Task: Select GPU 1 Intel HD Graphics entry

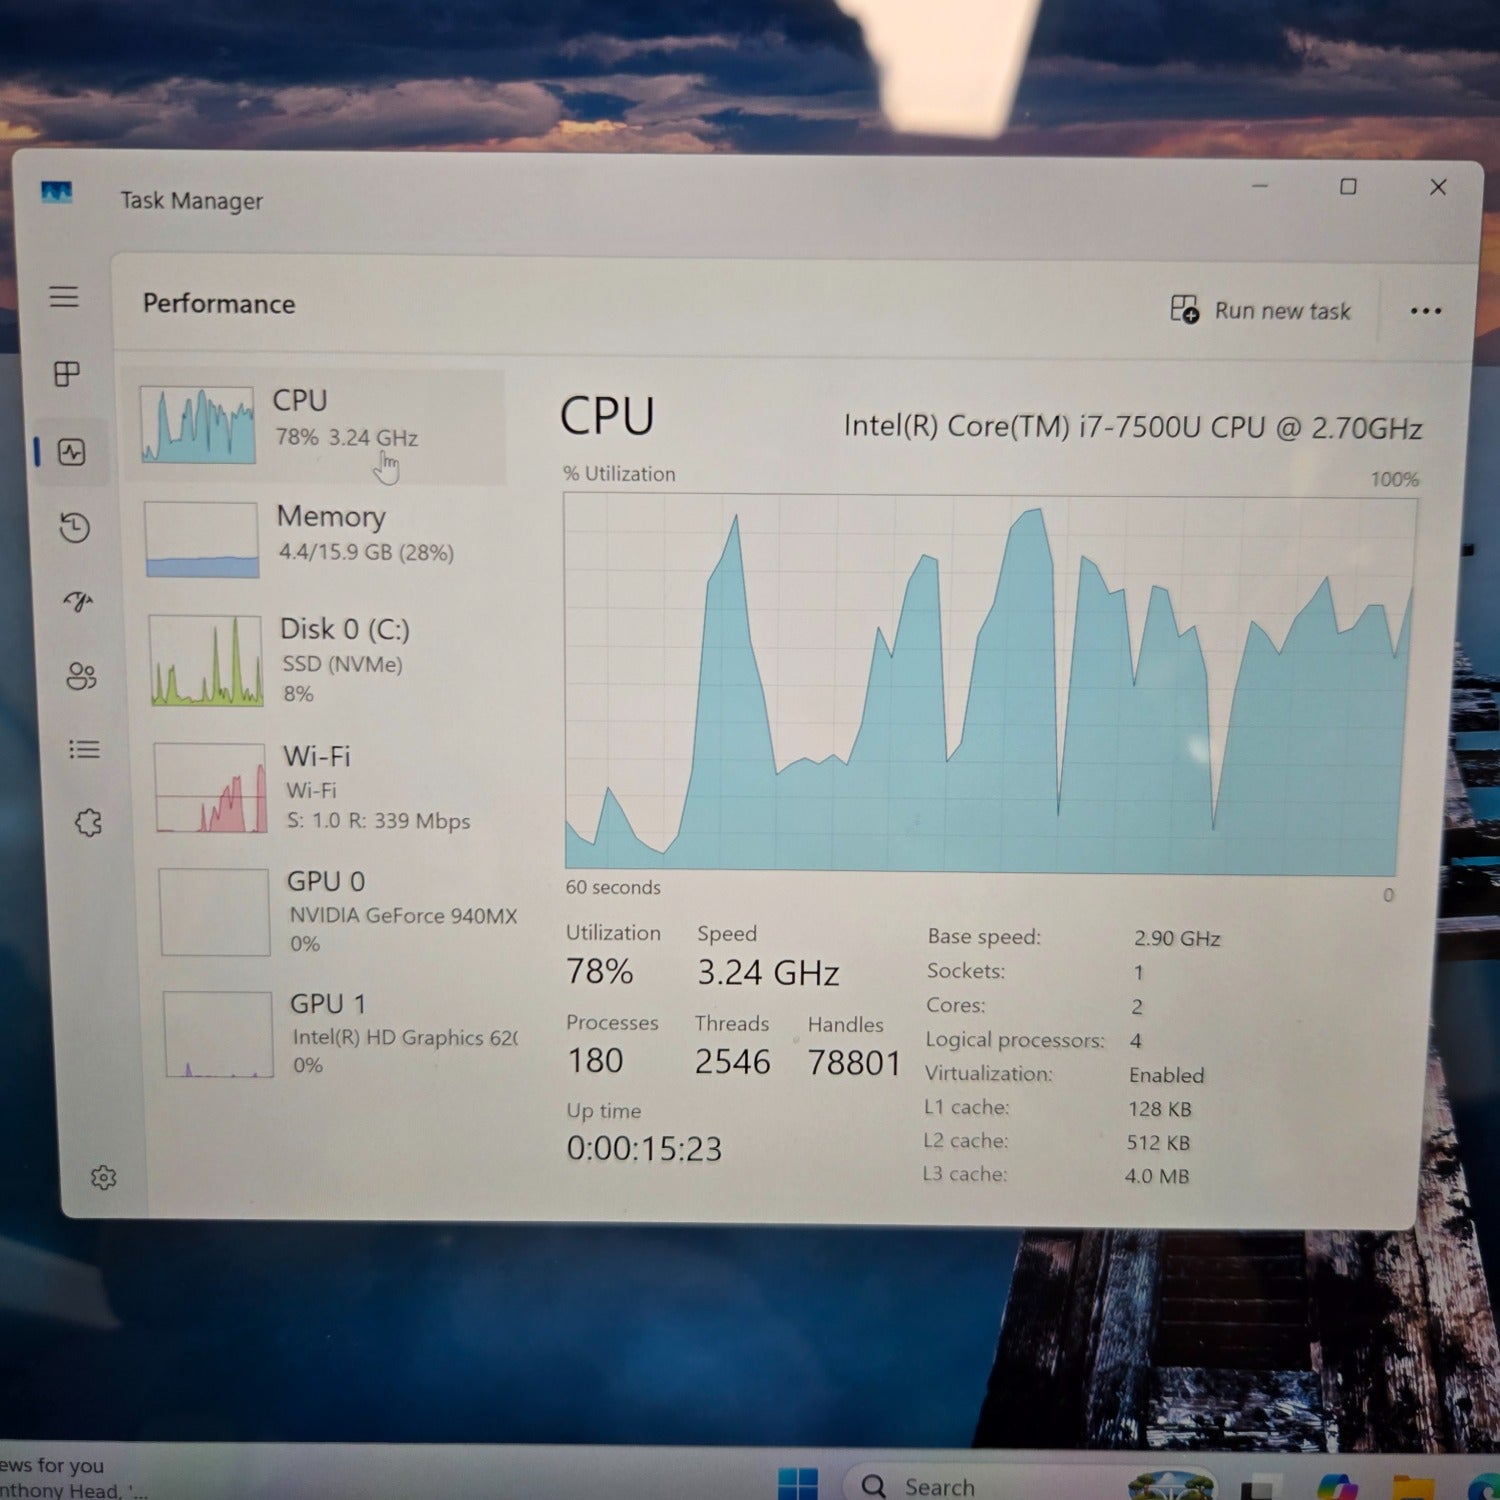Action: click(x=338, y=1034)
